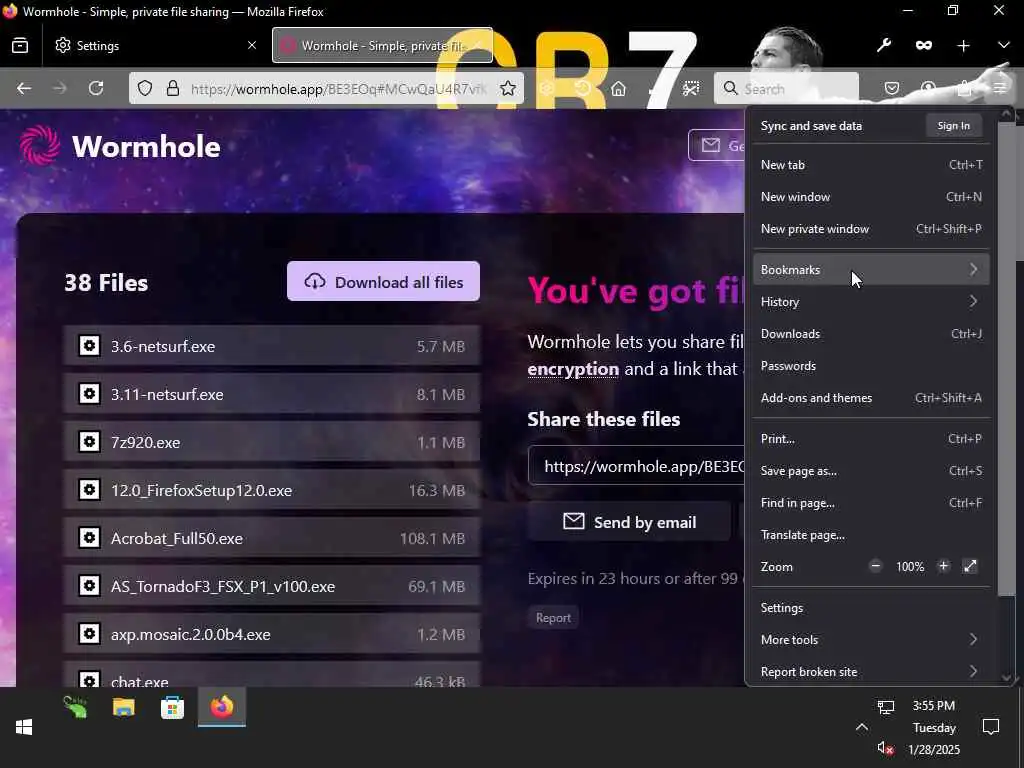
Task: Click file icon next to 7z920.exe
Action: [89, 441]
